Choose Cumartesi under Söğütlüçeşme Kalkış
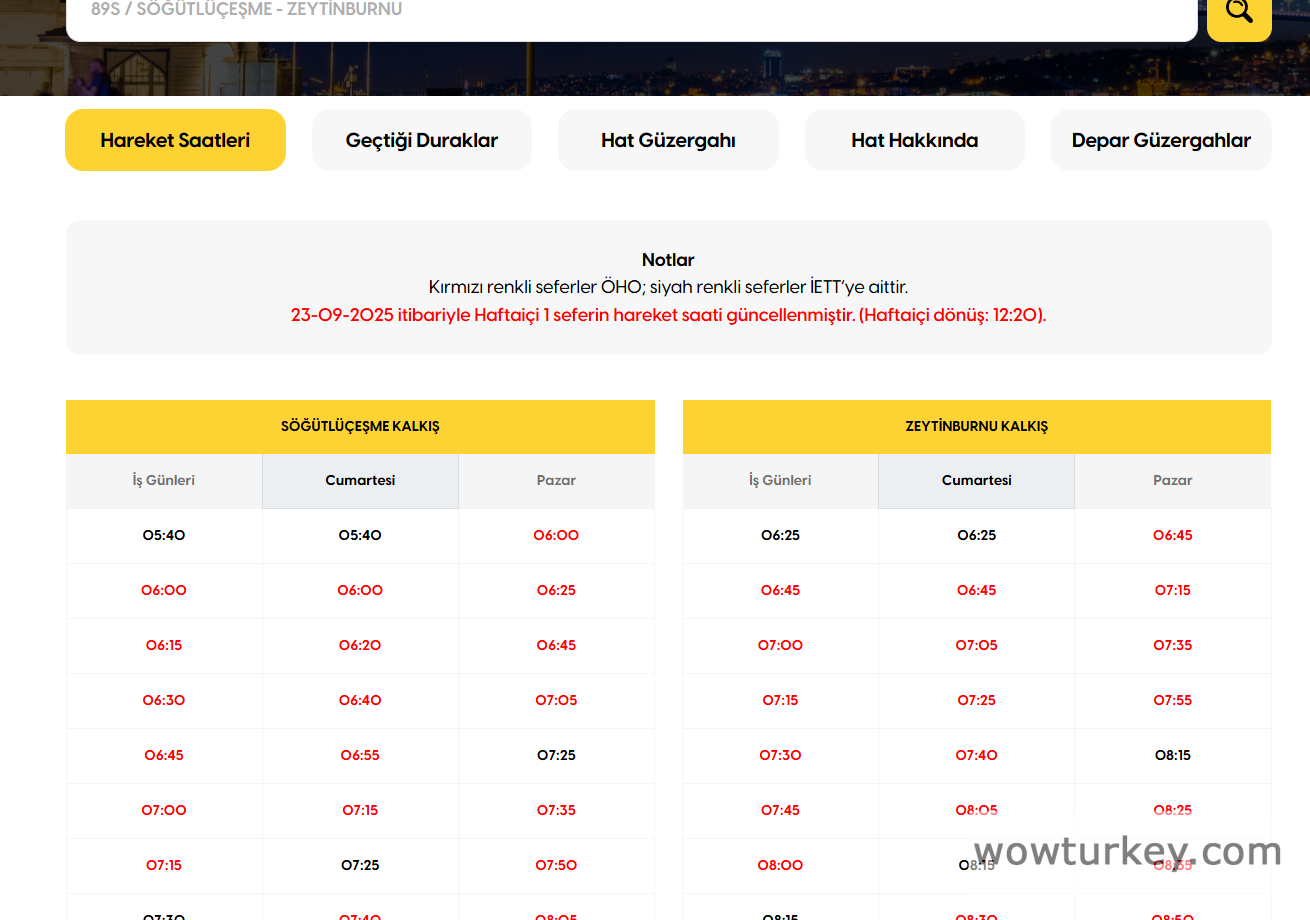 [x=360, y=480]
